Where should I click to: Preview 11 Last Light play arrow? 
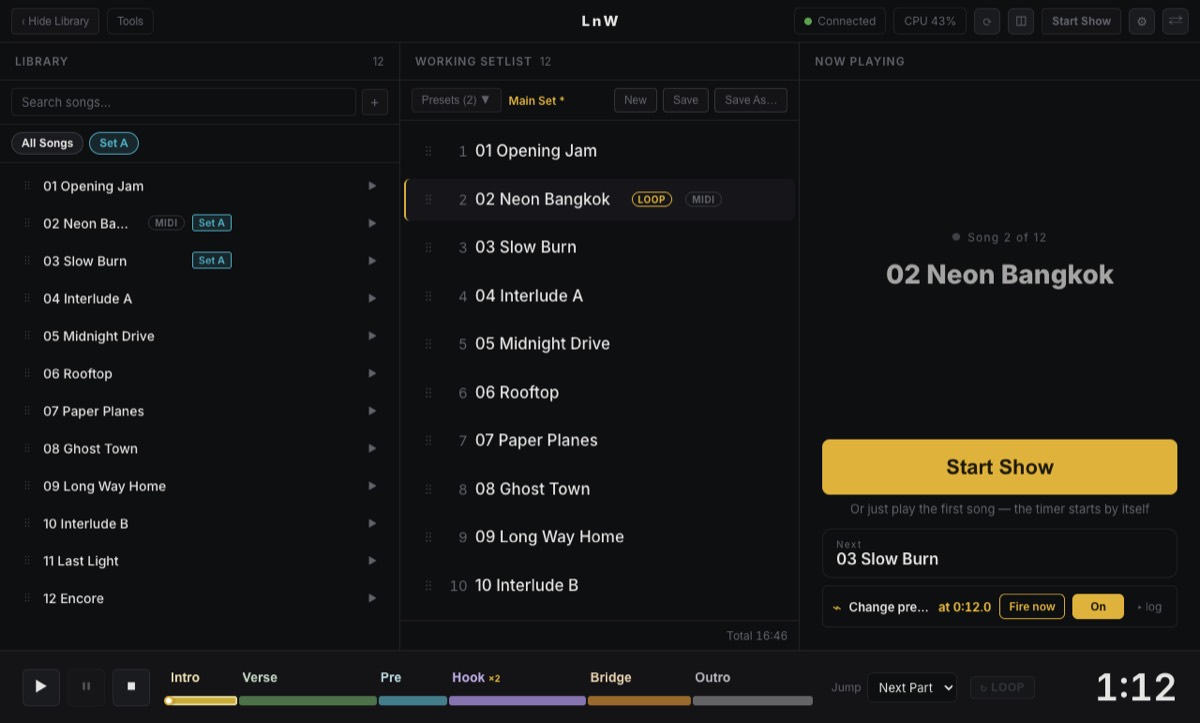pos(372,561)
